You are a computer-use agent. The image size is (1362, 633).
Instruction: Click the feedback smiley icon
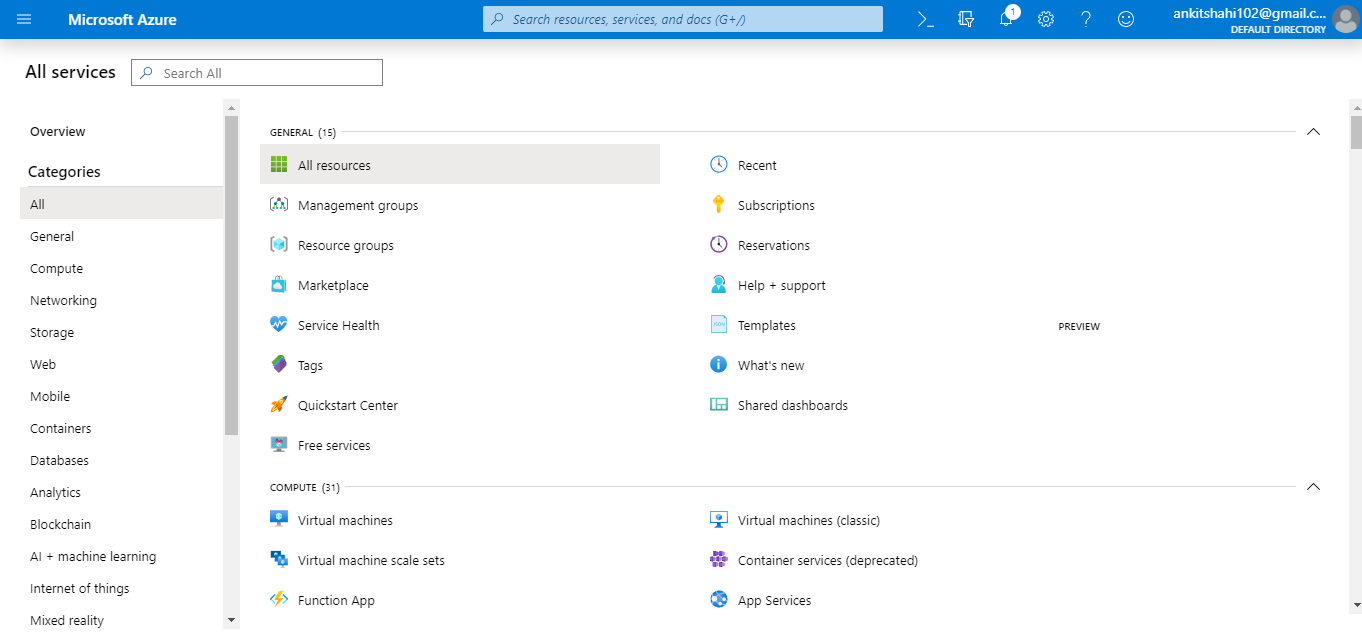pyautogui.click(x=1126, y=19)
